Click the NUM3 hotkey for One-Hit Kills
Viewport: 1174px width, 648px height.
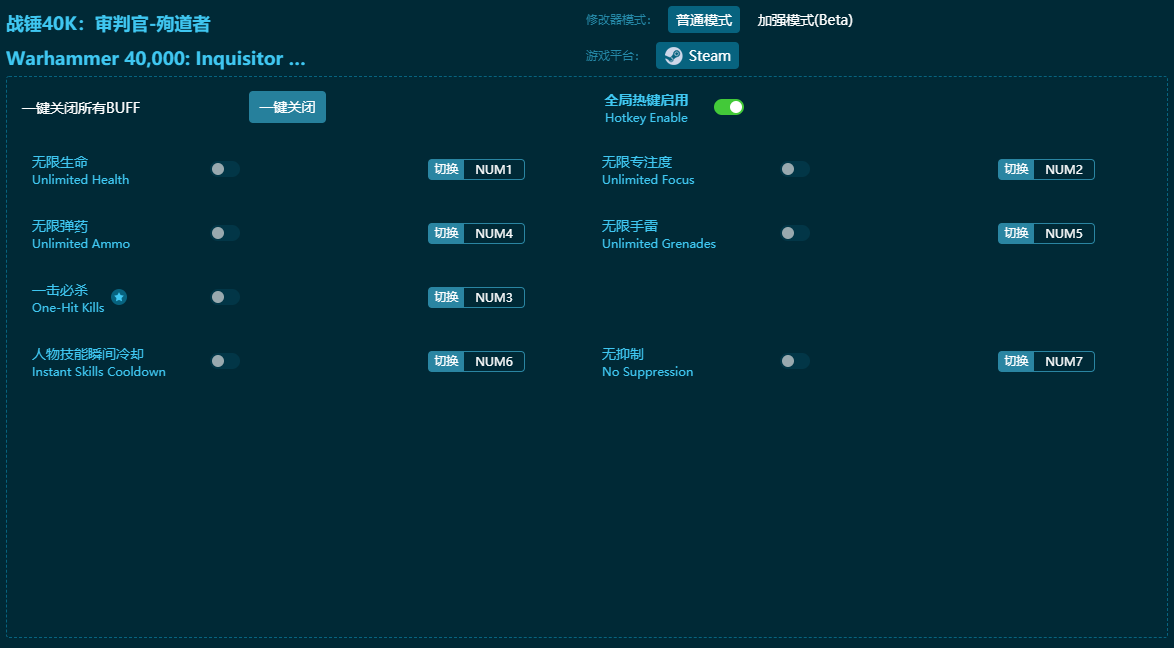493,297
